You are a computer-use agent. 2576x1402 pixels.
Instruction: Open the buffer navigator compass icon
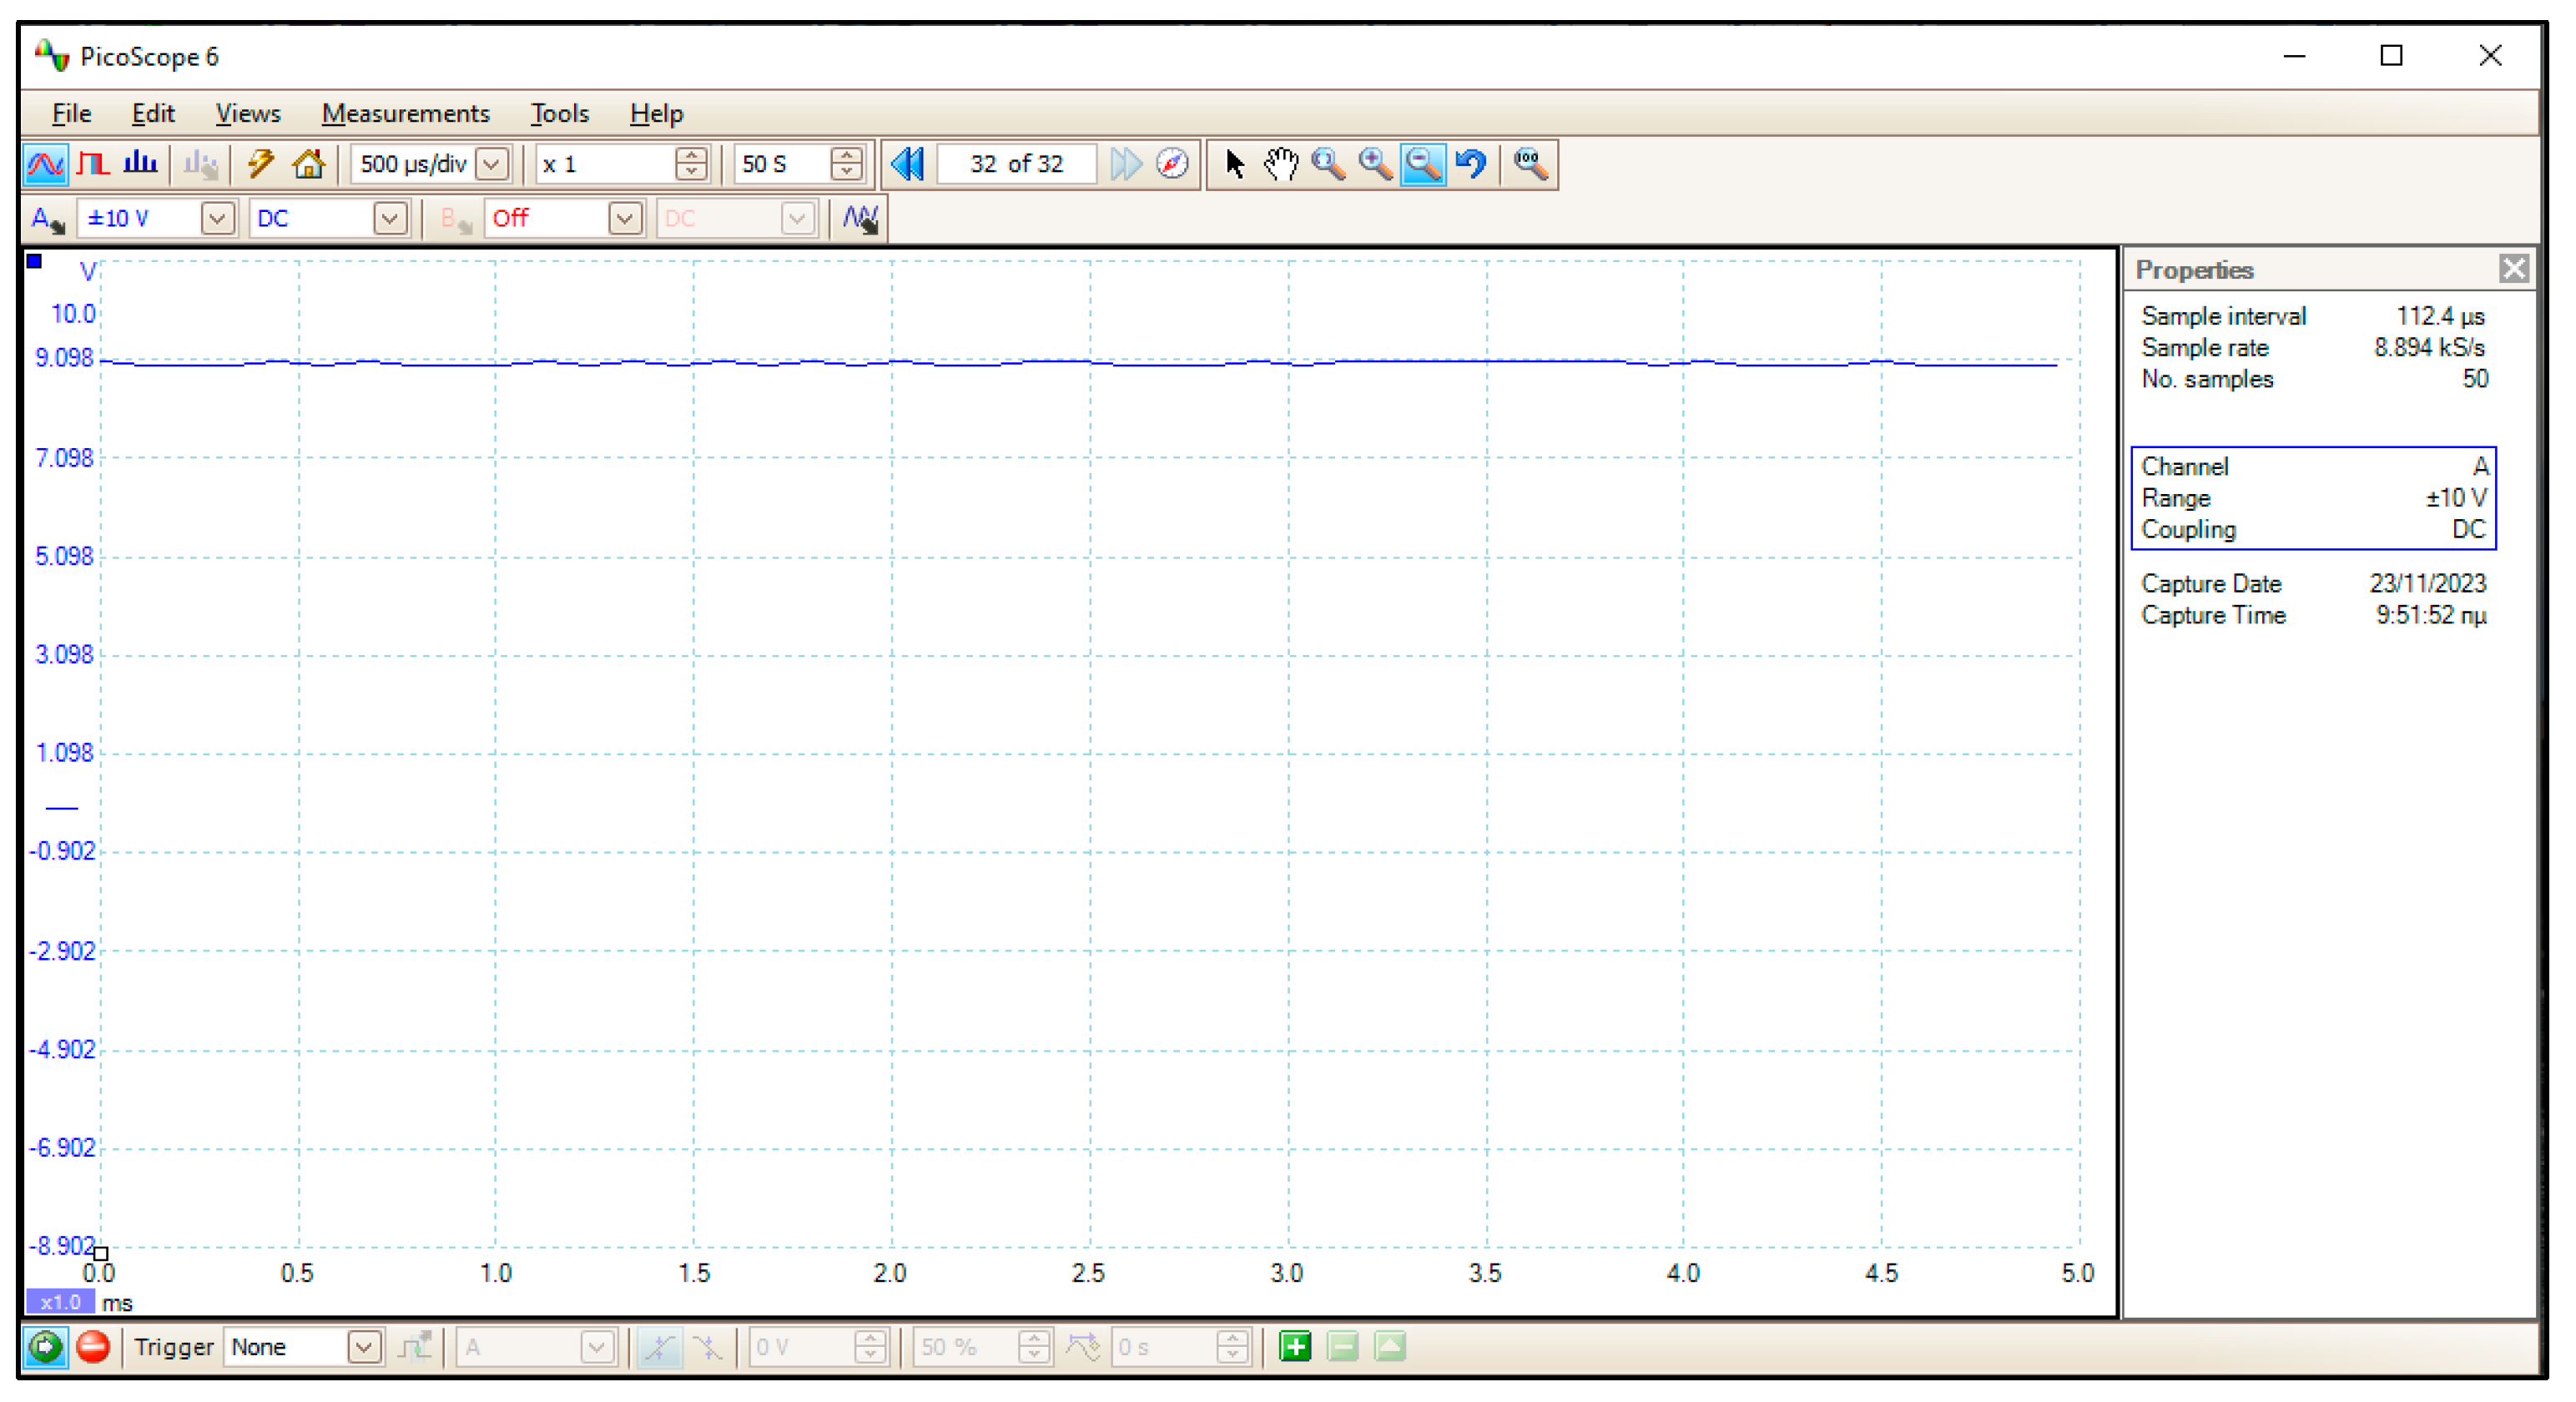[1172, 164]
